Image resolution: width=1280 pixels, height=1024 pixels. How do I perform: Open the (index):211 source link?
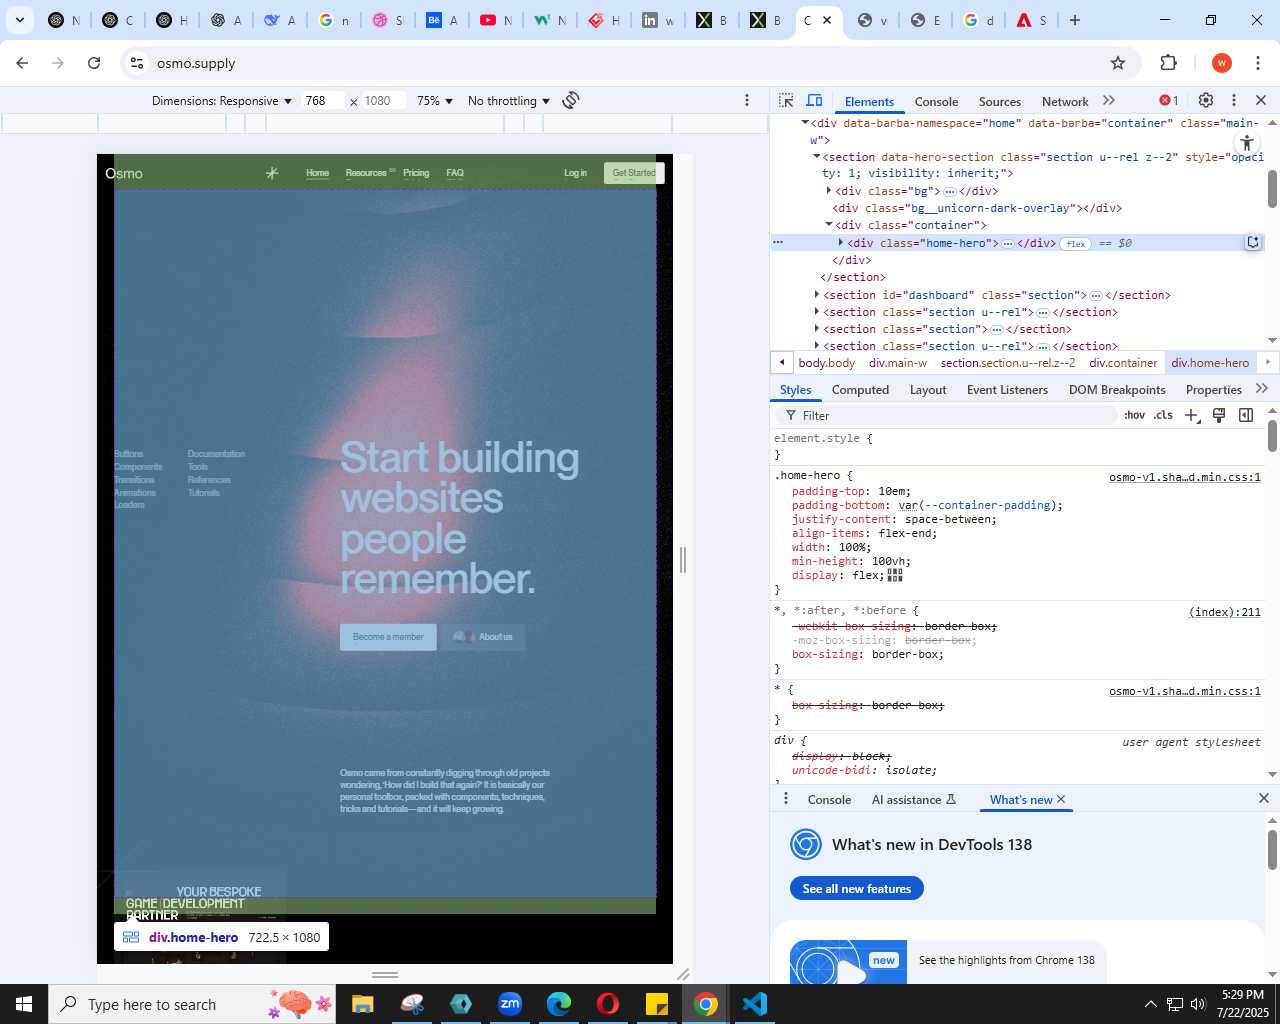[1225, 612]
